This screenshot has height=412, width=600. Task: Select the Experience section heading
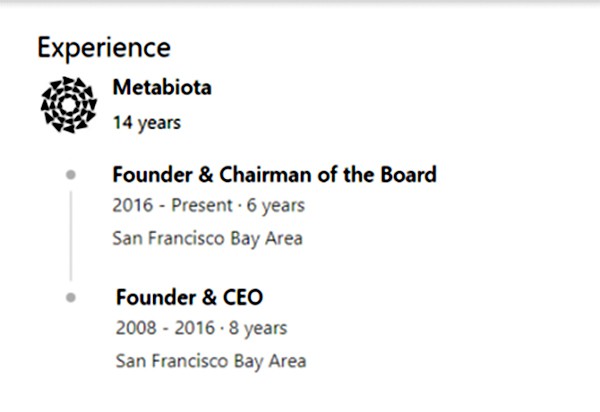click(104, 48)
